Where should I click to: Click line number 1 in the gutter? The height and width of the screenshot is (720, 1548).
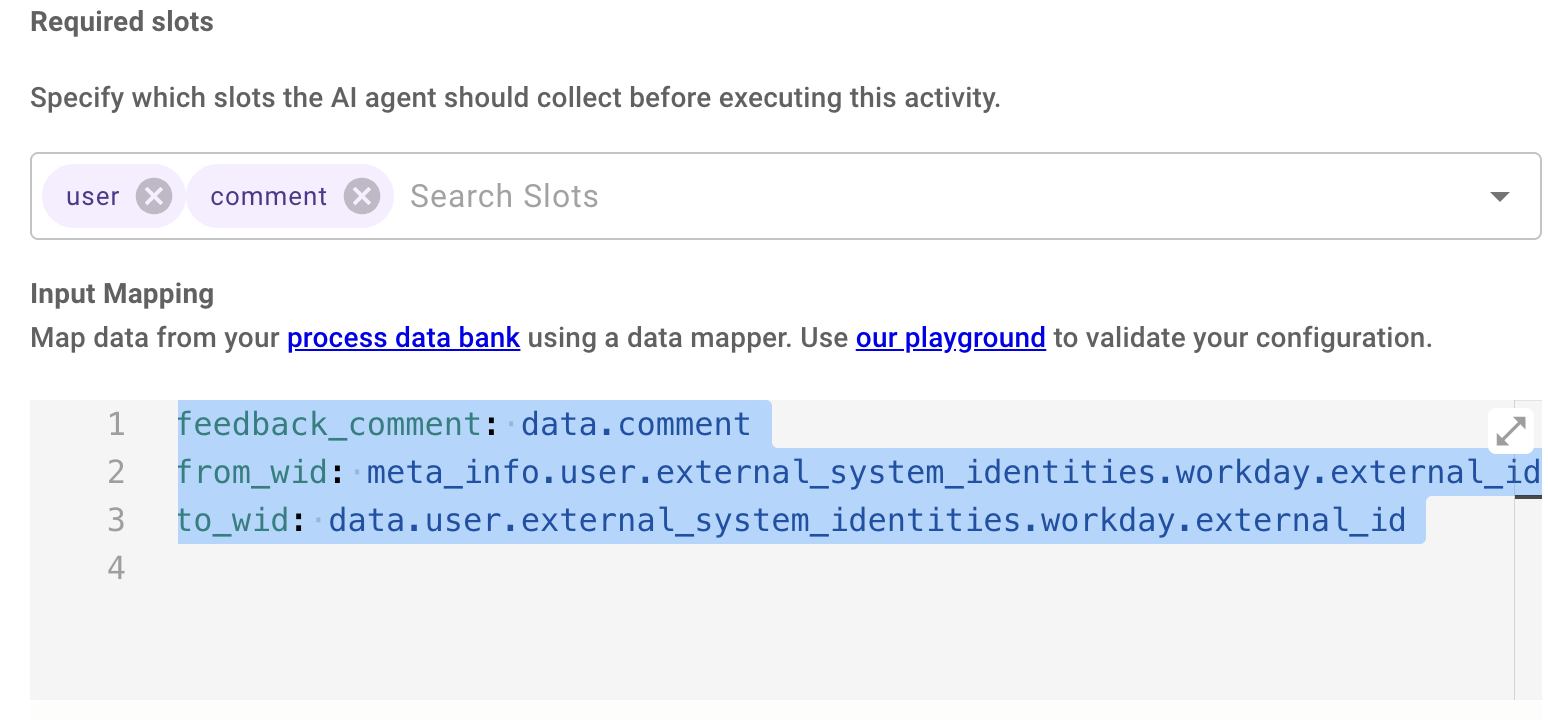click(x=116, y=424)
